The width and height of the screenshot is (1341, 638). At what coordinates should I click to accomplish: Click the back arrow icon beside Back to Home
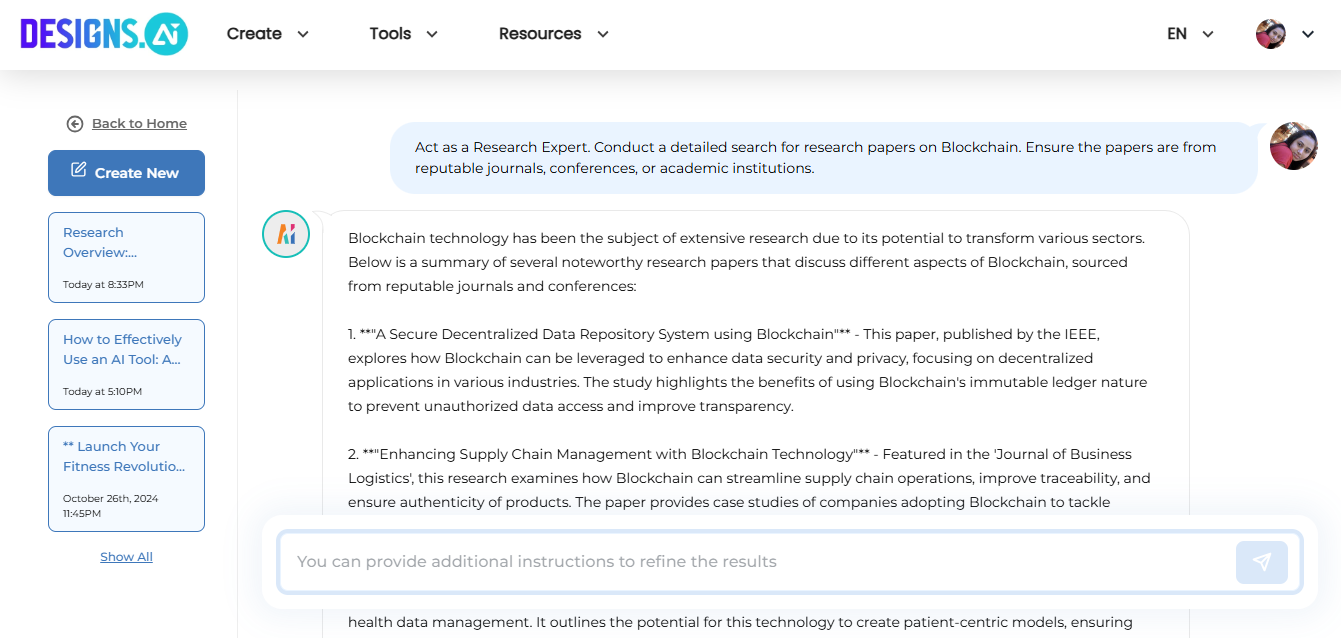(74, 123)
